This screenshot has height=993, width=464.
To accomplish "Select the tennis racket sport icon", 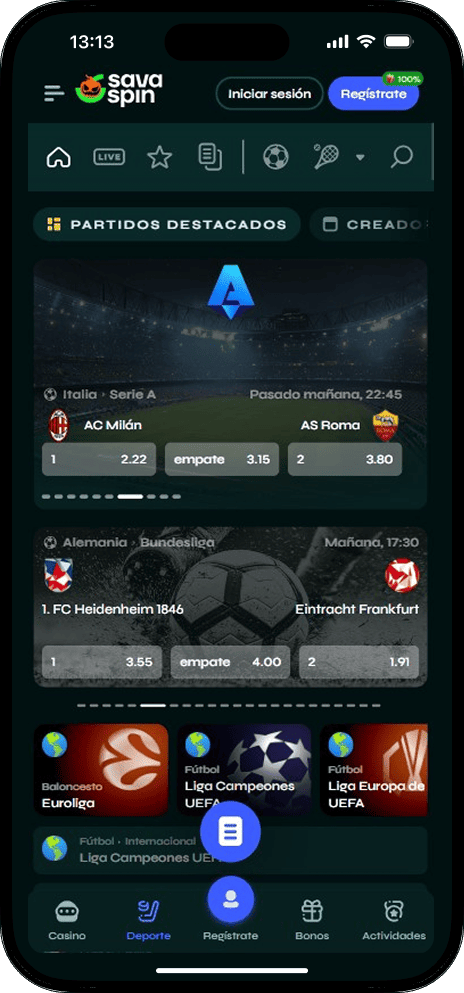I will [x=326, y=157].
